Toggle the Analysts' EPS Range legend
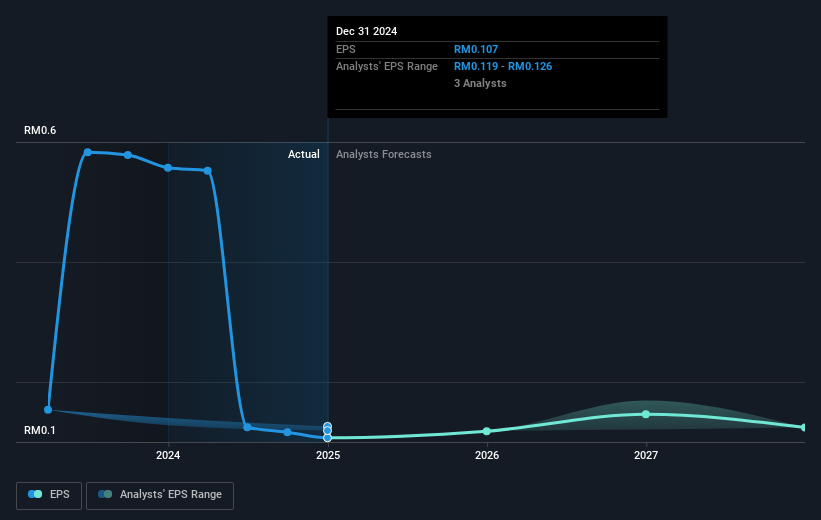Image resolution: width=821 pixels, height=520 pixels. coord(160,495)
